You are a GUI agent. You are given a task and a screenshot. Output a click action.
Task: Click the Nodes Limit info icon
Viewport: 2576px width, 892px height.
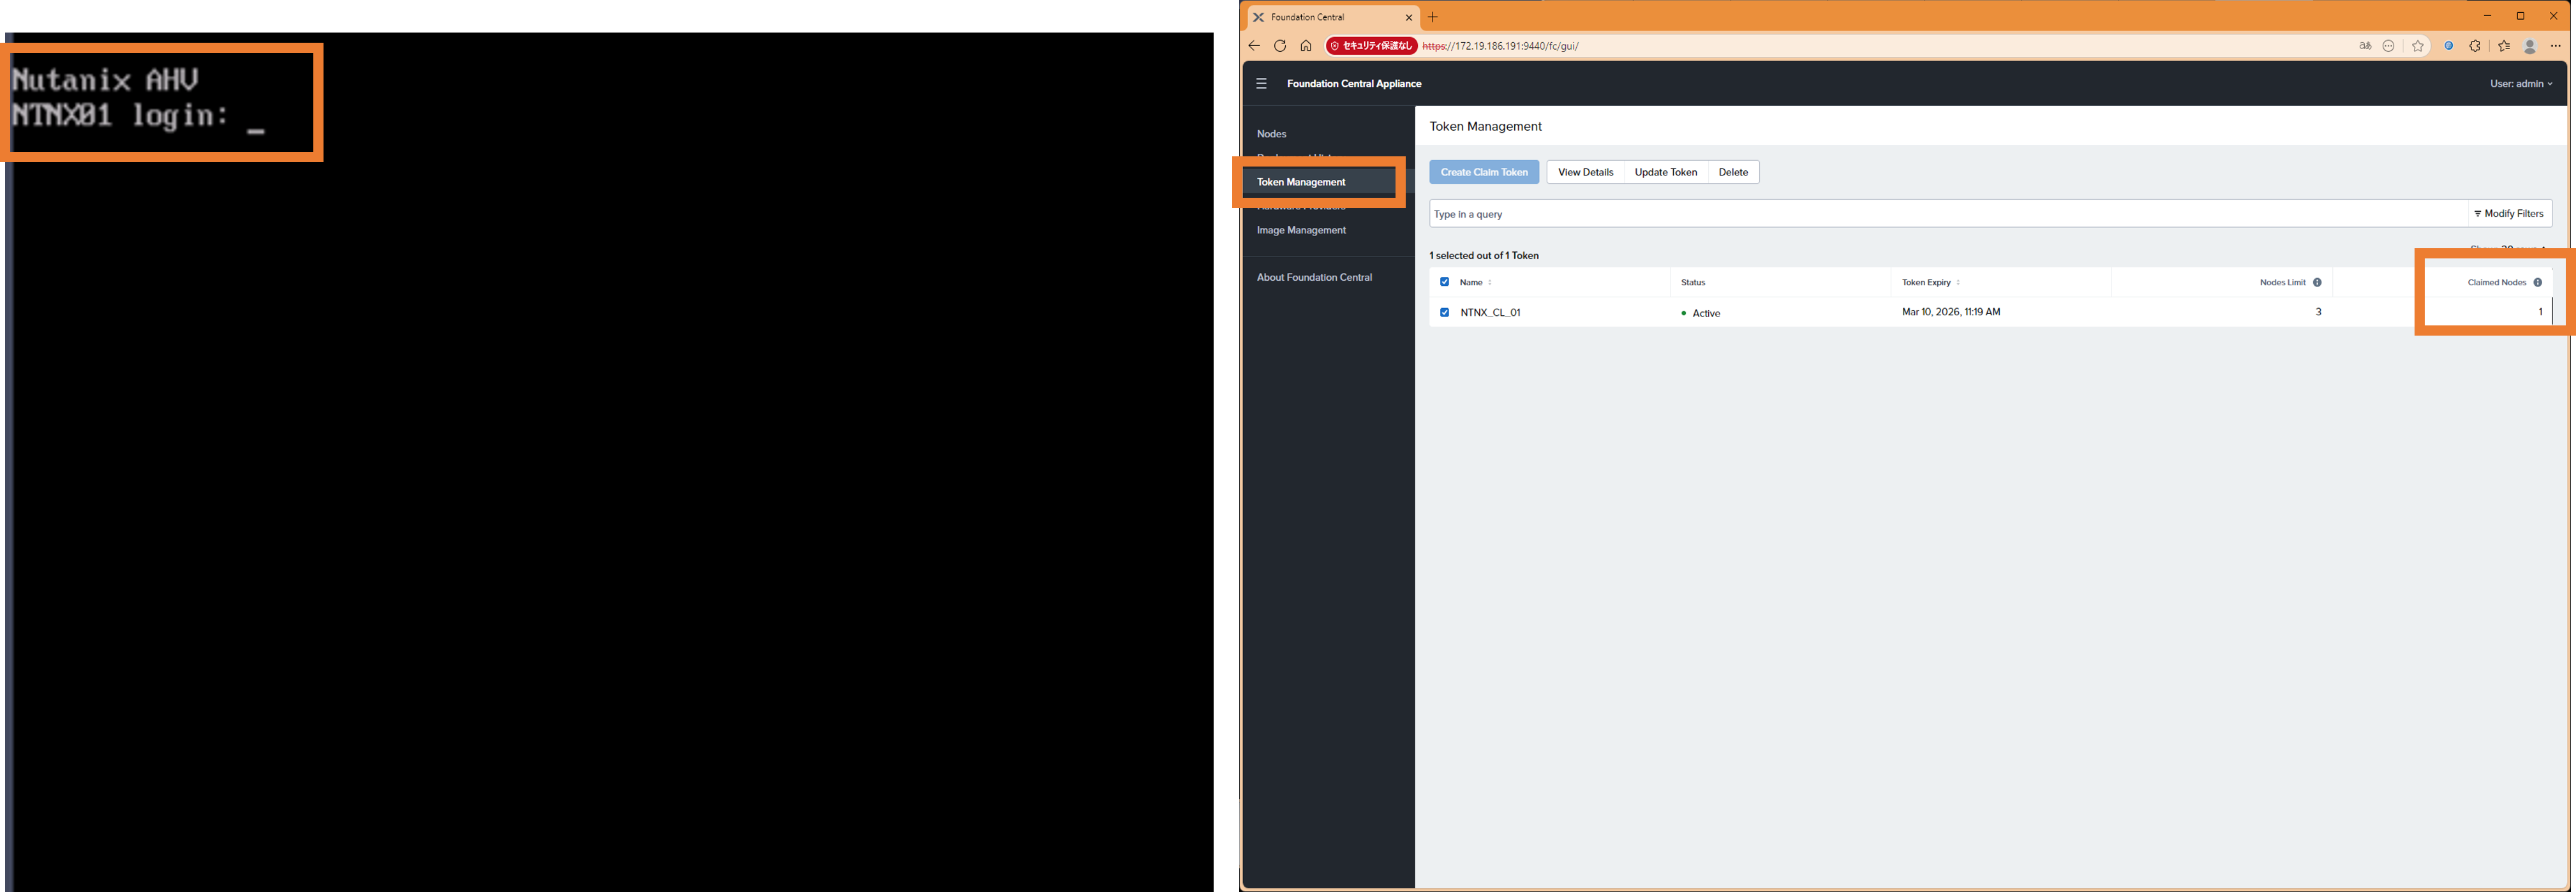pyautogui.click(x=2317, y=282)
